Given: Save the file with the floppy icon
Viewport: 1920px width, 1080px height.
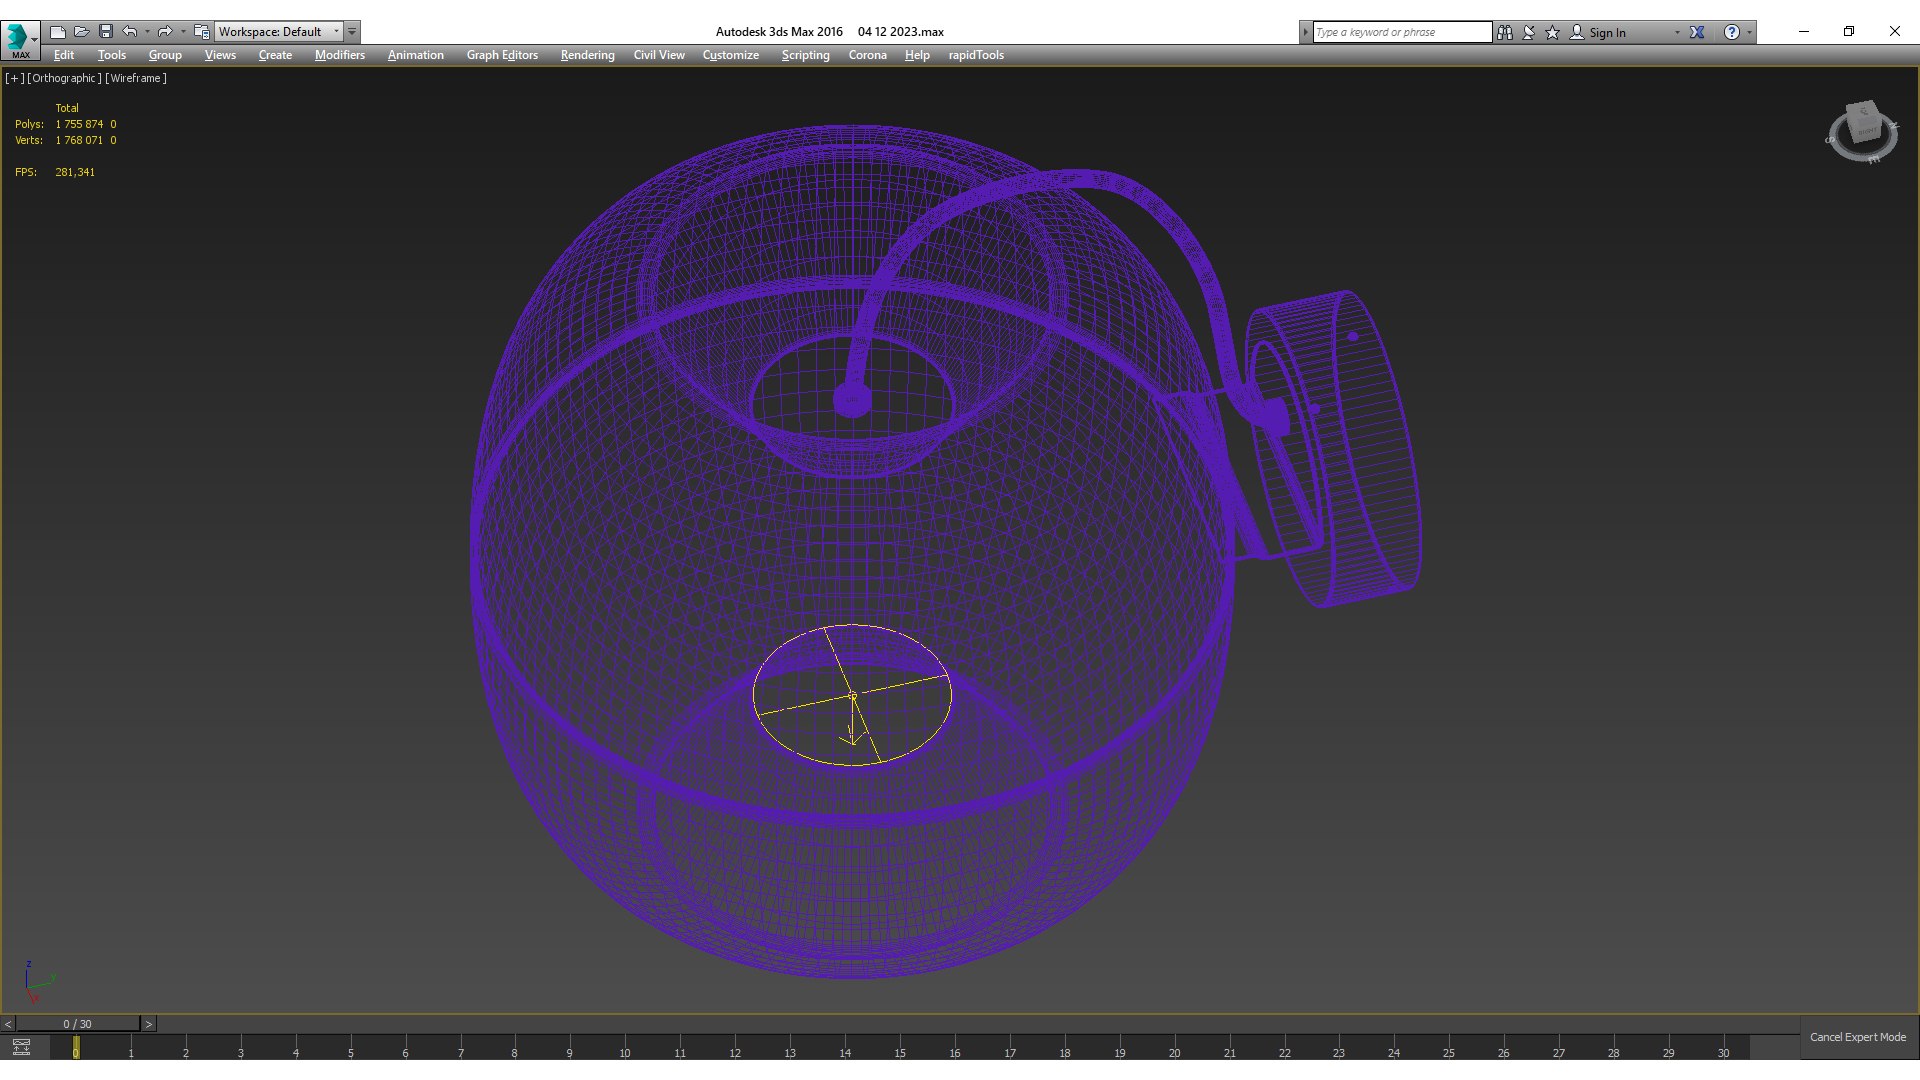Looking at the screenshot, I should pos(106,32).
